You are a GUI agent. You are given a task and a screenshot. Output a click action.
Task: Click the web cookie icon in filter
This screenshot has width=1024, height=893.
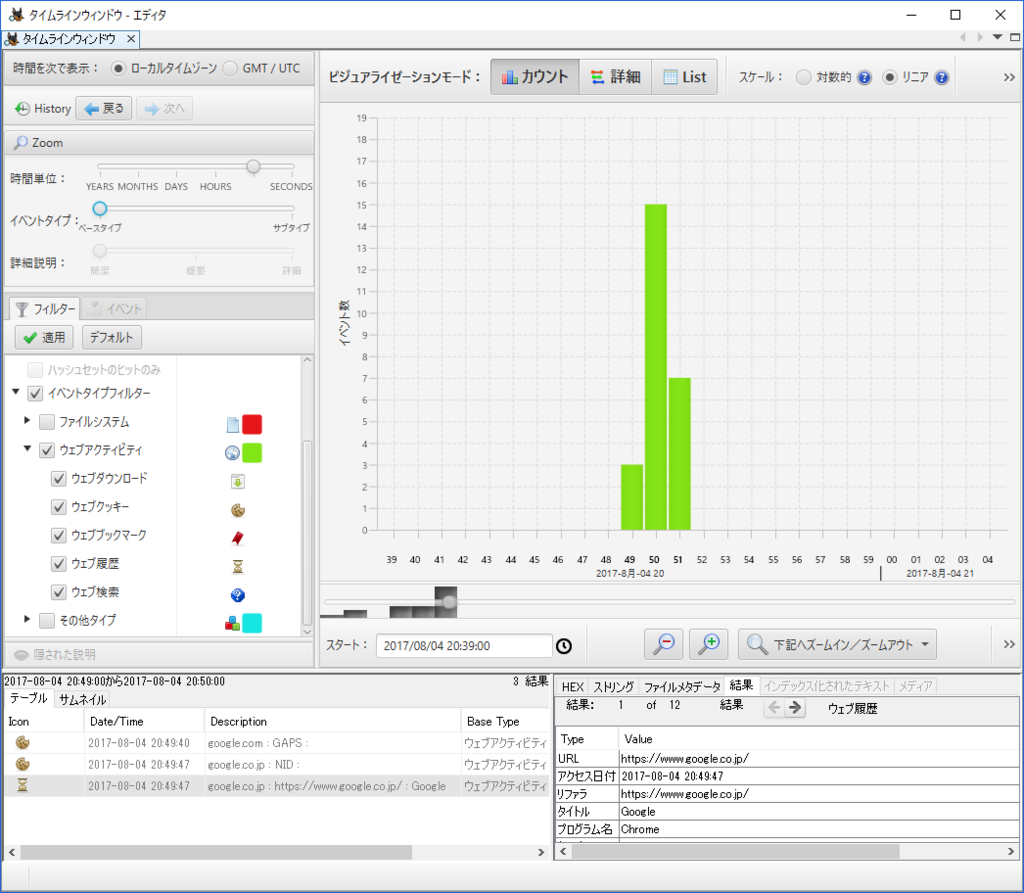[x=238, y=510]
